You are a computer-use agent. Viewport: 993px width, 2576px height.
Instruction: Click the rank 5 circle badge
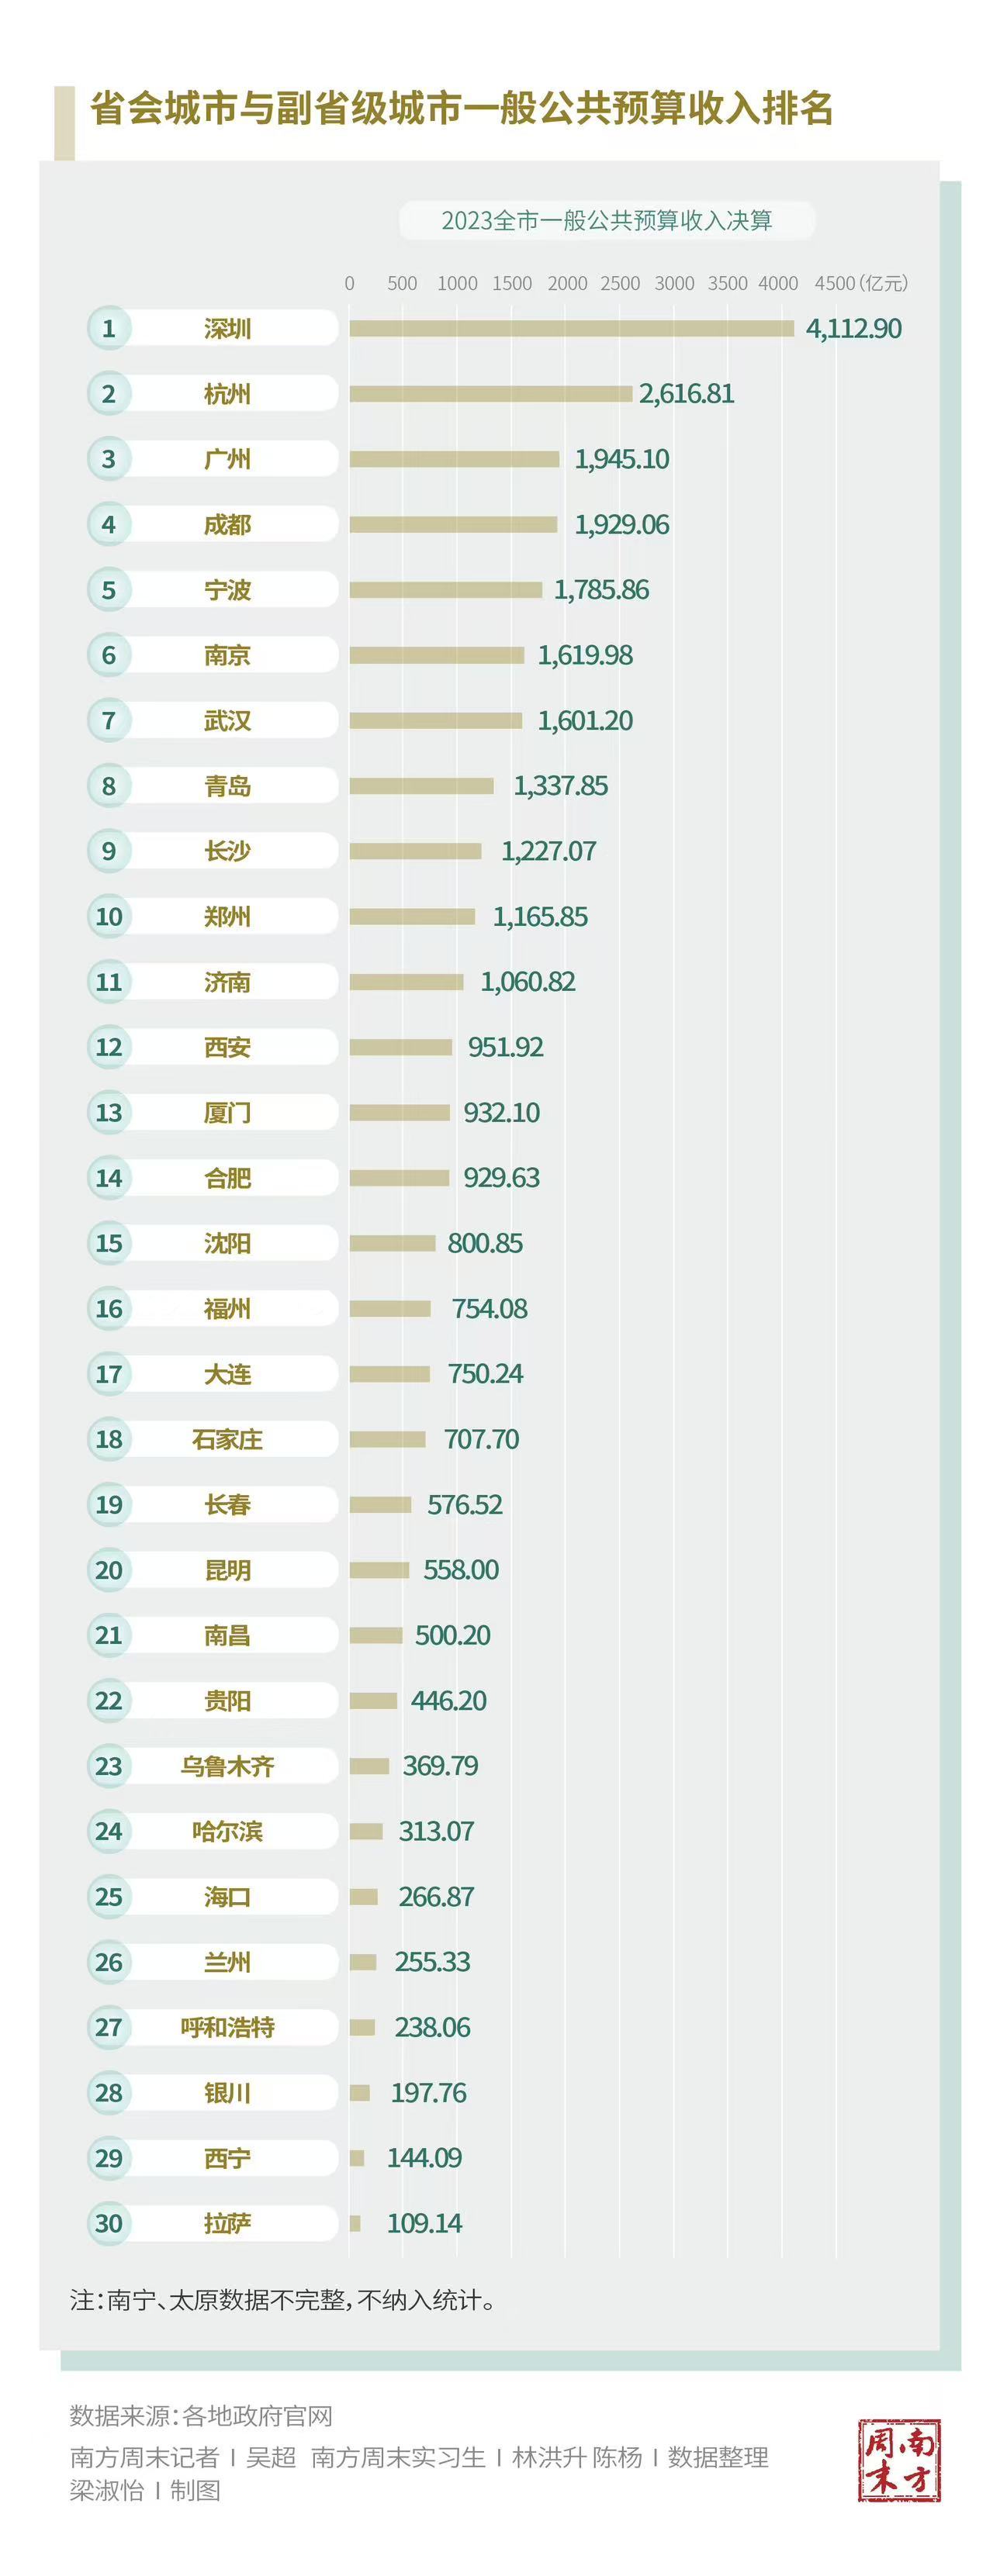pos(109,590)
